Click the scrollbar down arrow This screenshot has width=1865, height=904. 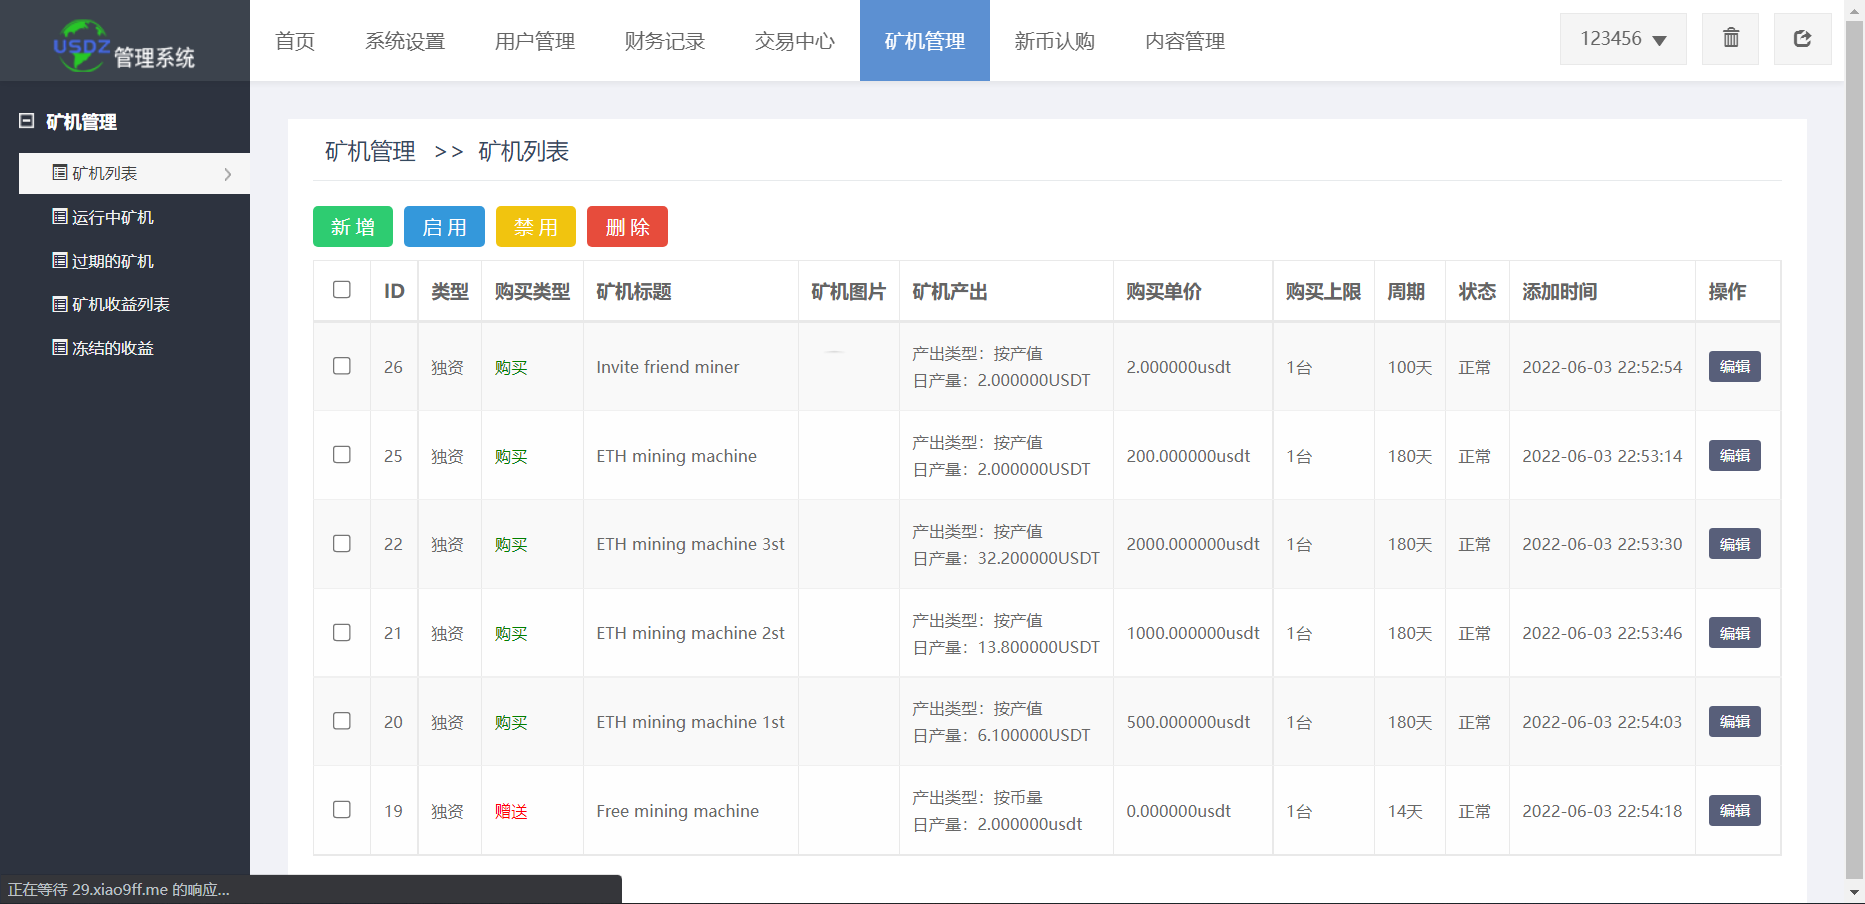click(1855, 892)
